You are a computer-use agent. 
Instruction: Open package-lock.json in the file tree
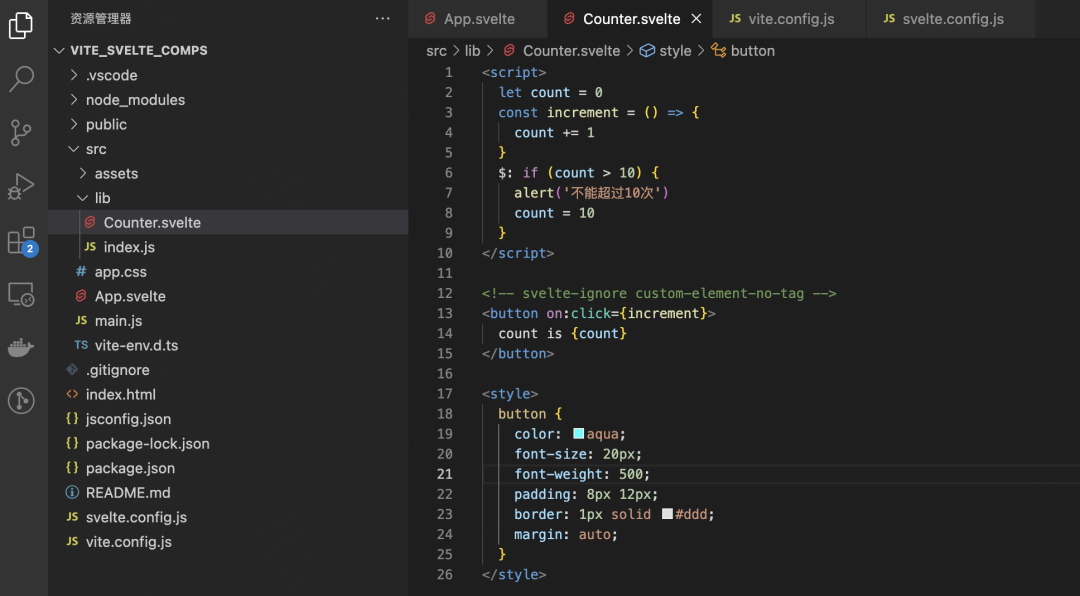228,444
